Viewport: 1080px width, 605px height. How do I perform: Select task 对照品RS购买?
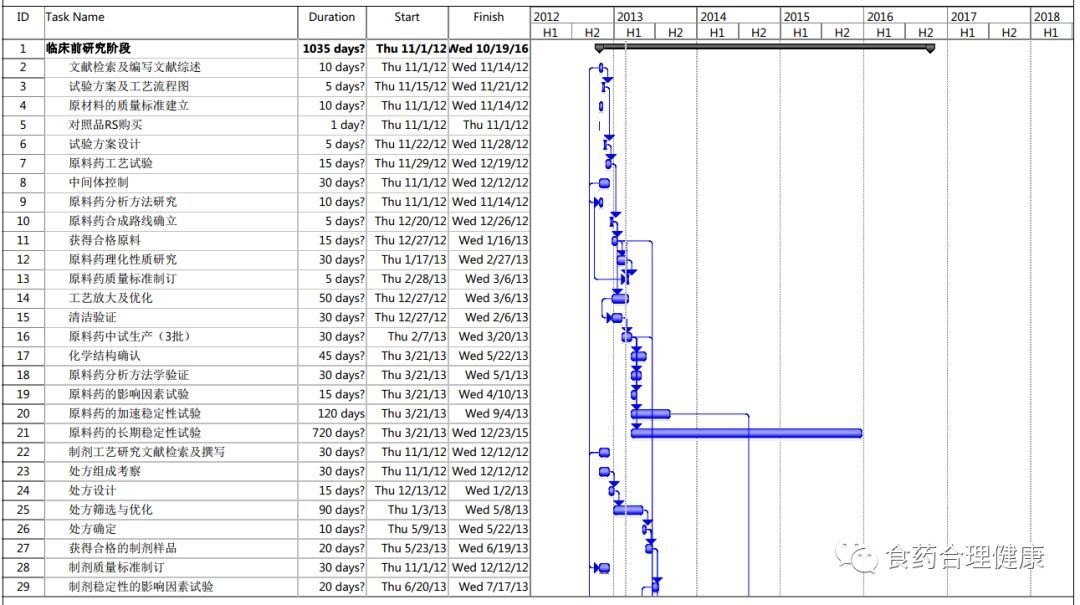point(105,125)
